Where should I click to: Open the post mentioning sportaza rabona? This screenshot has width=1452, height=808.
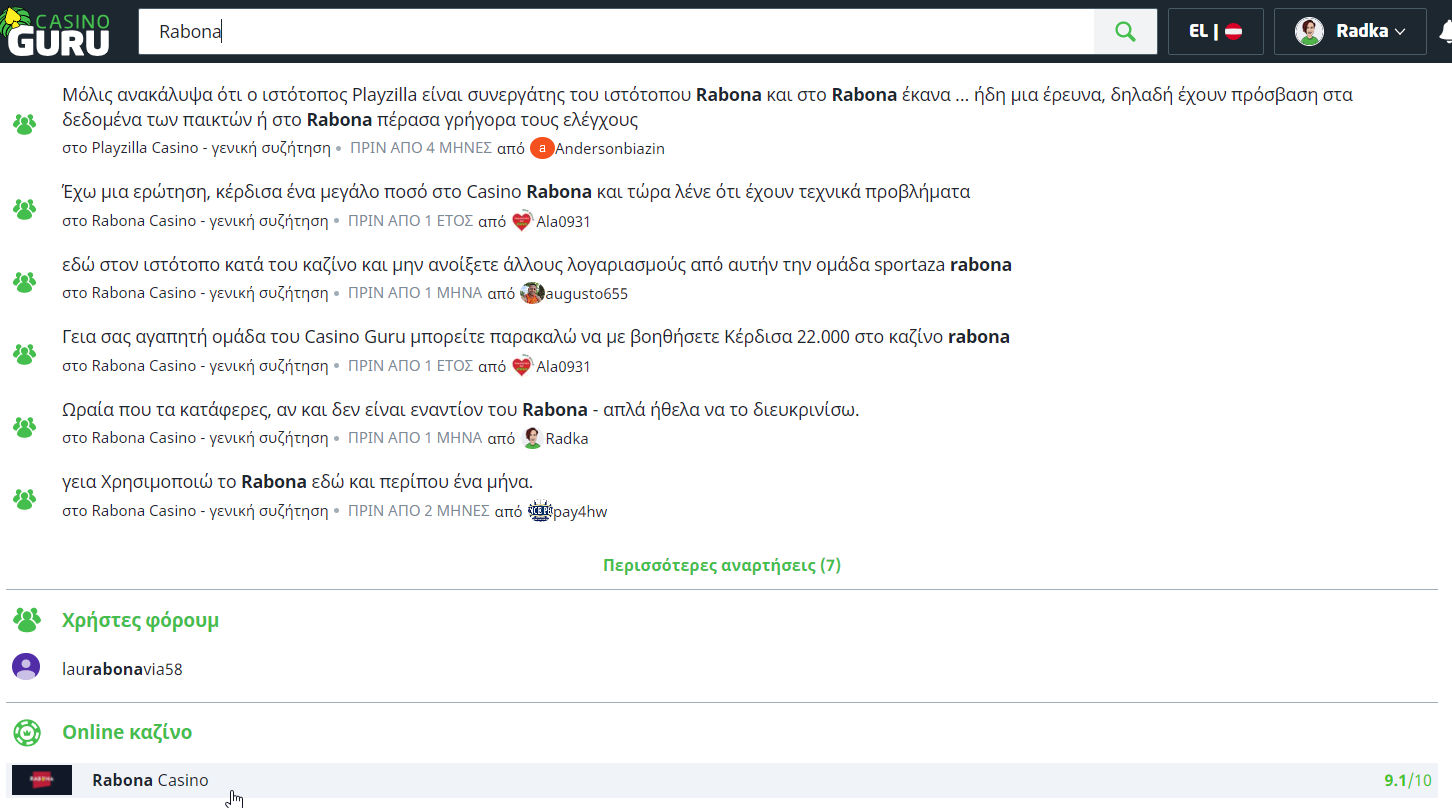coord(536,265)
